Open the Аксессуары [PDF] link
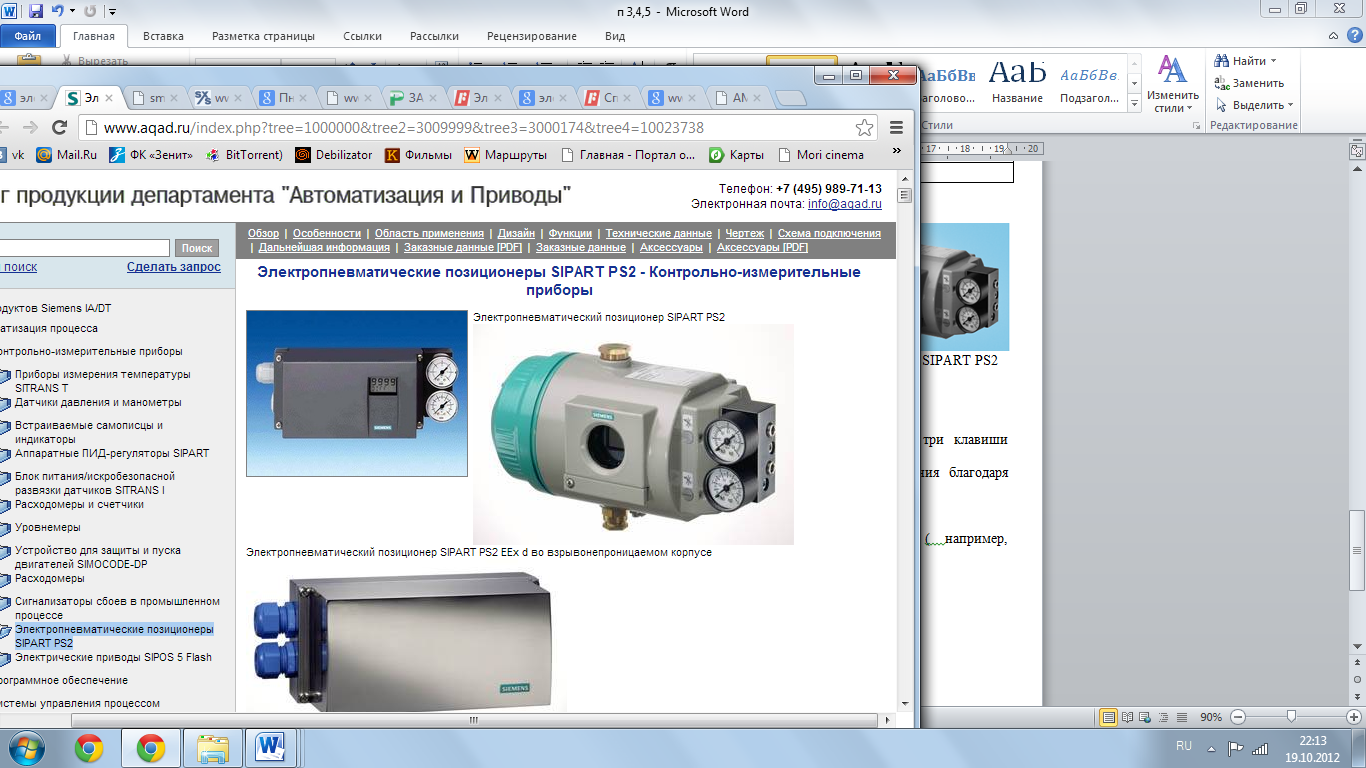Viewport: 1366px width, 768px height. tap(762, 247)
